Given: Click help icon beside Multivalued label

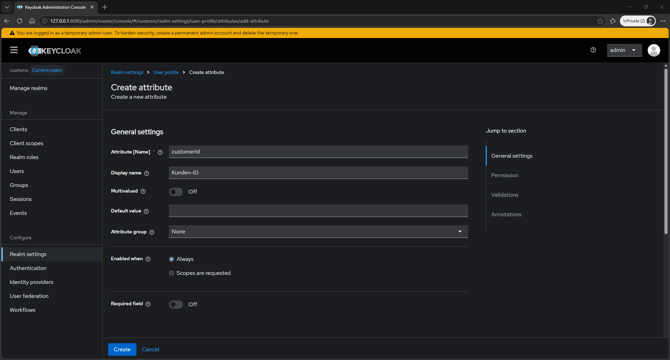Looking at the screenshot, I should coord(143,191).
